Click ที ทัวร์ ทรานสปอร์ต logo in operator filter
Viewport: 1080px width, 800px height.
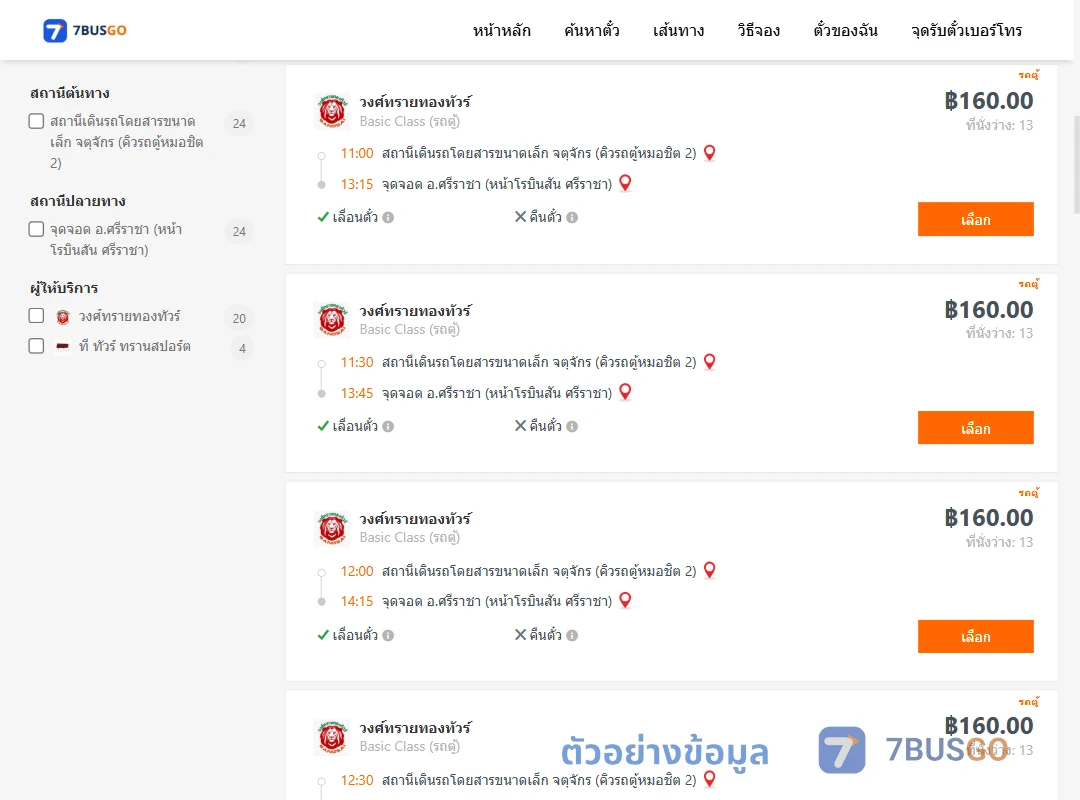[63, 347]
